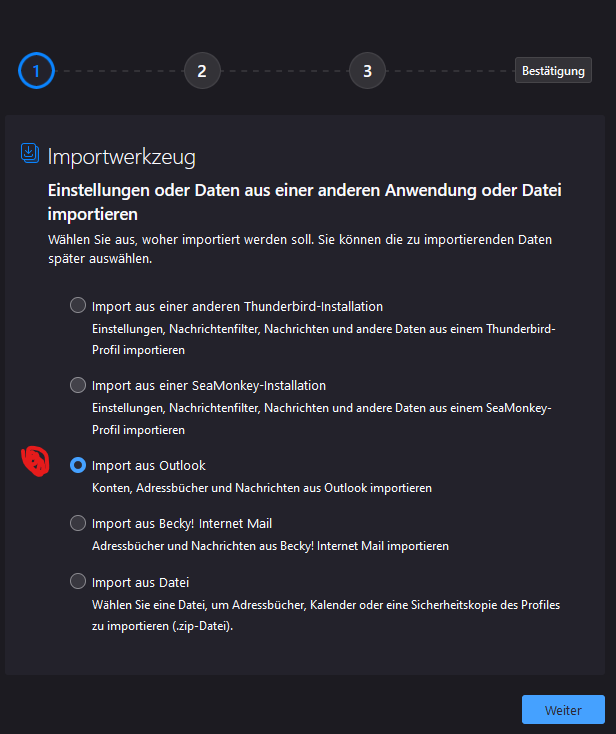Image resolution: width=616 pixels, height=734 pixels.
Task: Click the red scribble annotation mark
Action: pos(35,462)
